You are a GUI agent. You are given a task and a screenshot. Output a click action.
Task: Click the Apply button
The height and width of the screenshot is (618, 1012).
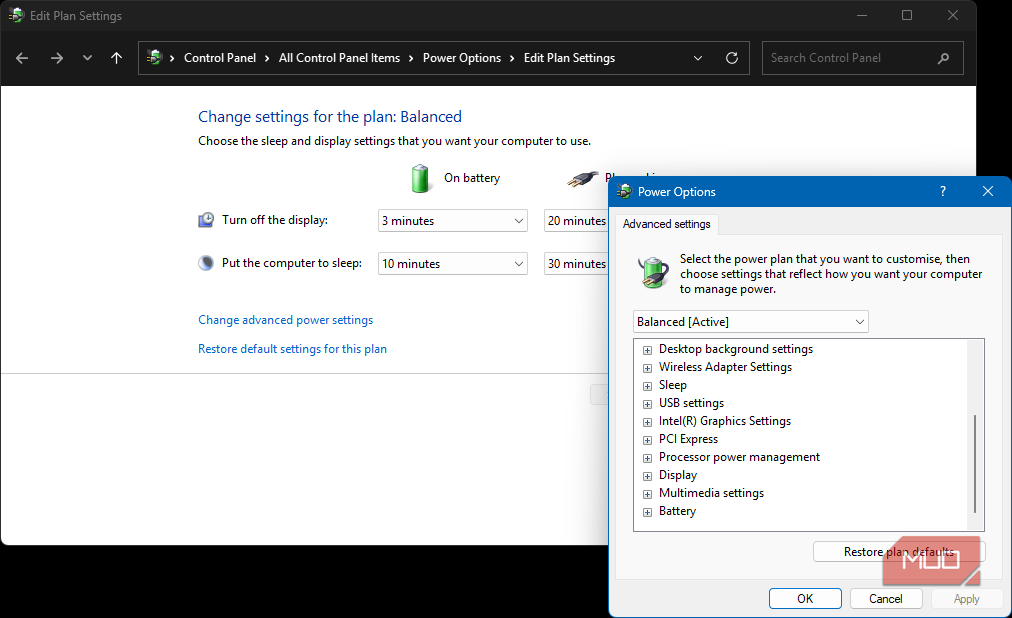pyautogui.click(x=966, y=599)
